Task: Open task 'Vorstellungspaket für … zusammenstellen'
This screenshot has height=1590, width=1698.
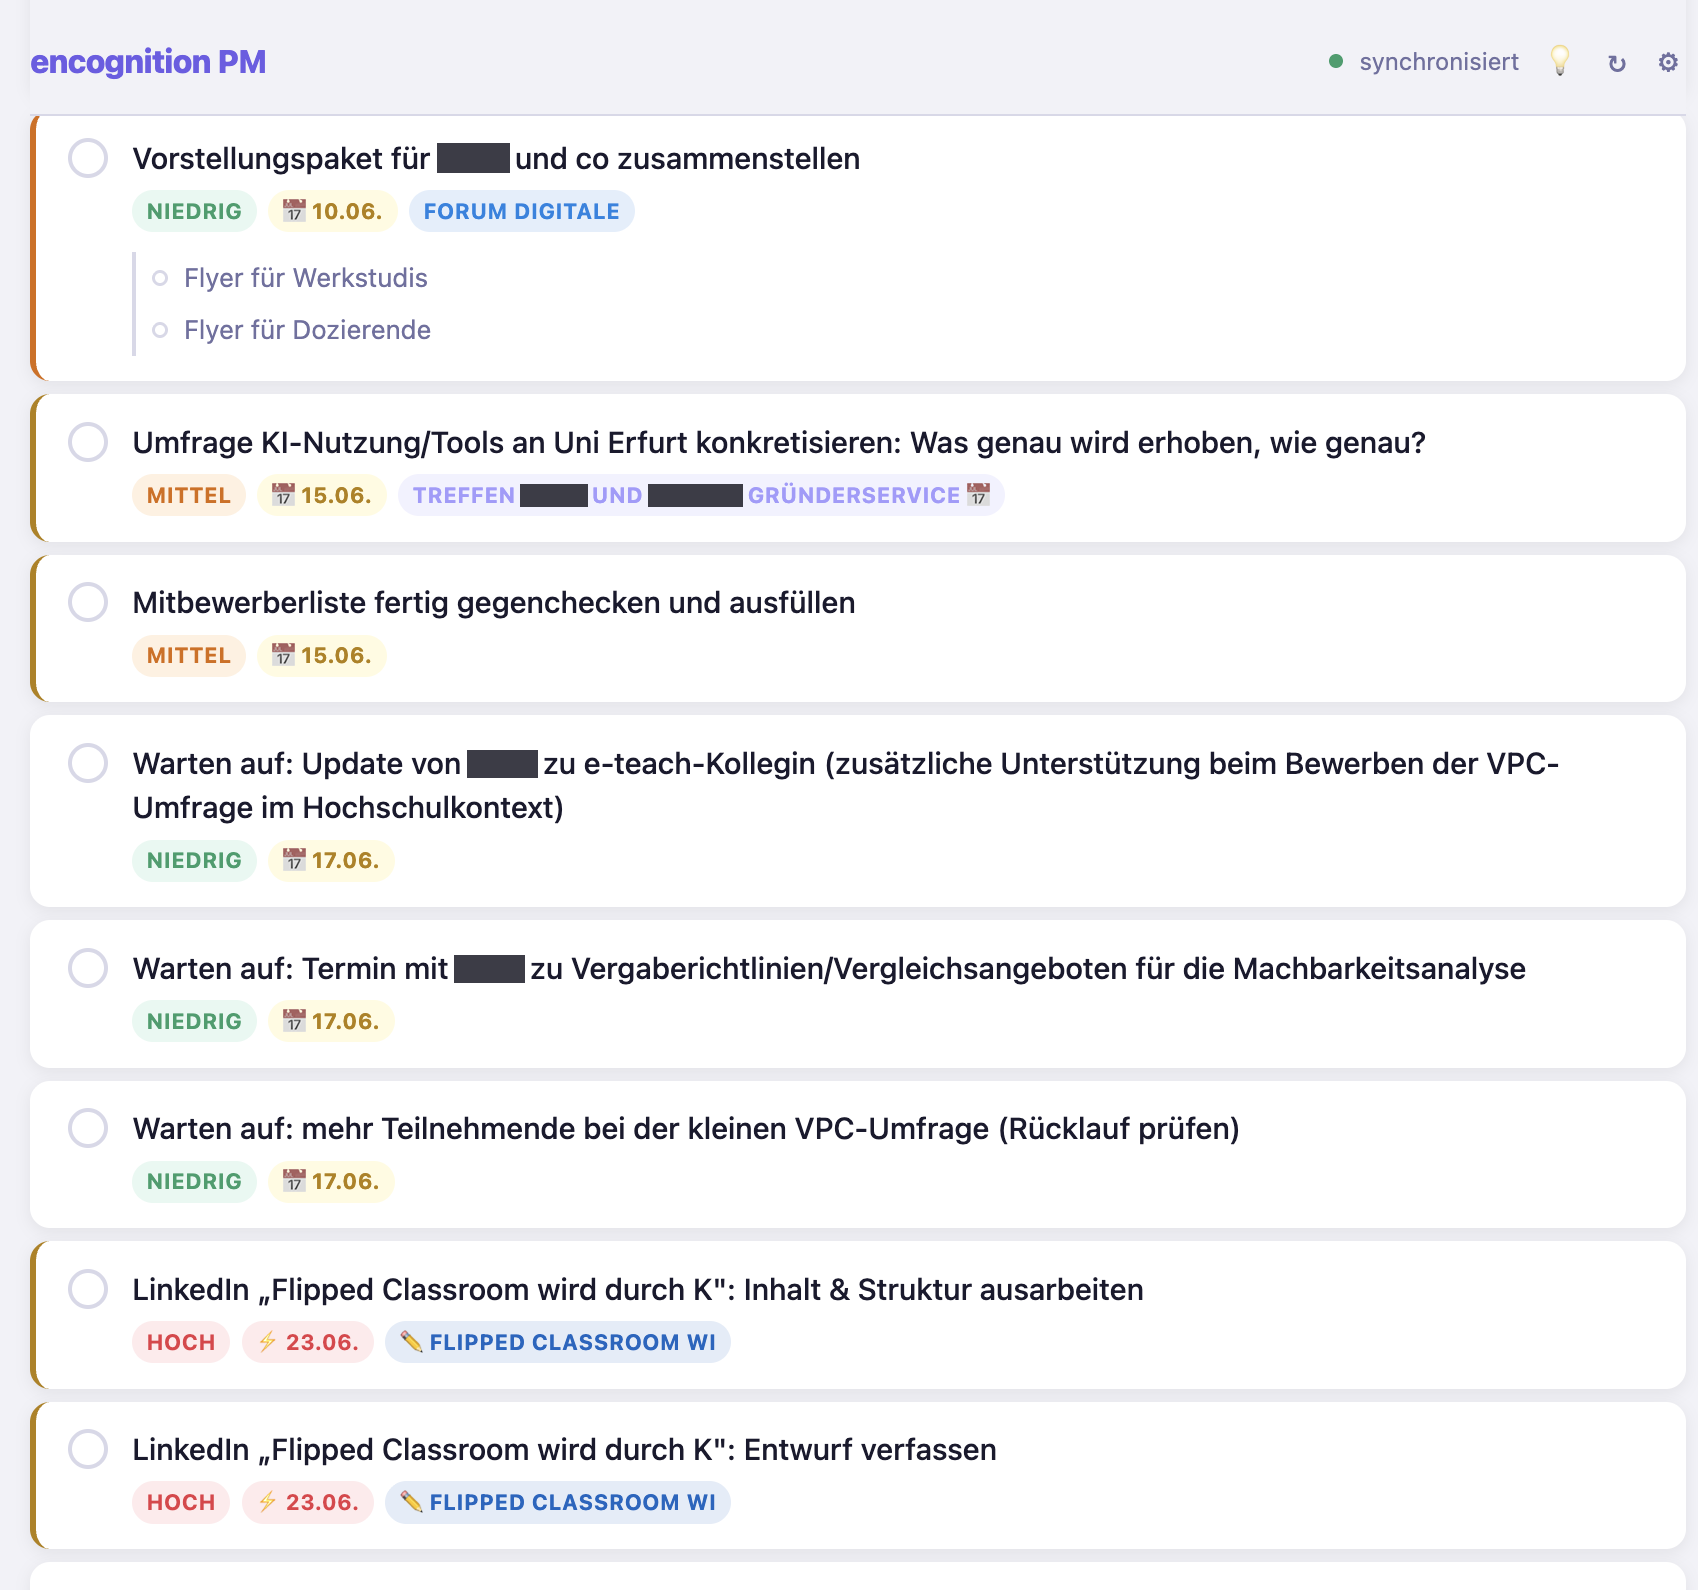Action: (x=496, y=158)
